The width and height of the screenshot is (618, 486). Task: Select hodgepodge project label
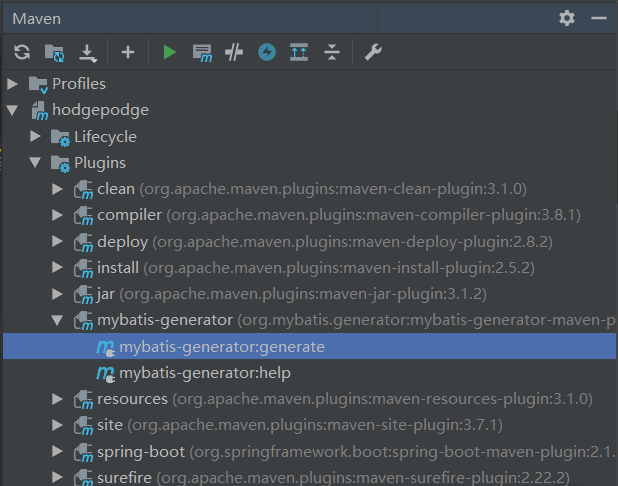click(100, 110)
